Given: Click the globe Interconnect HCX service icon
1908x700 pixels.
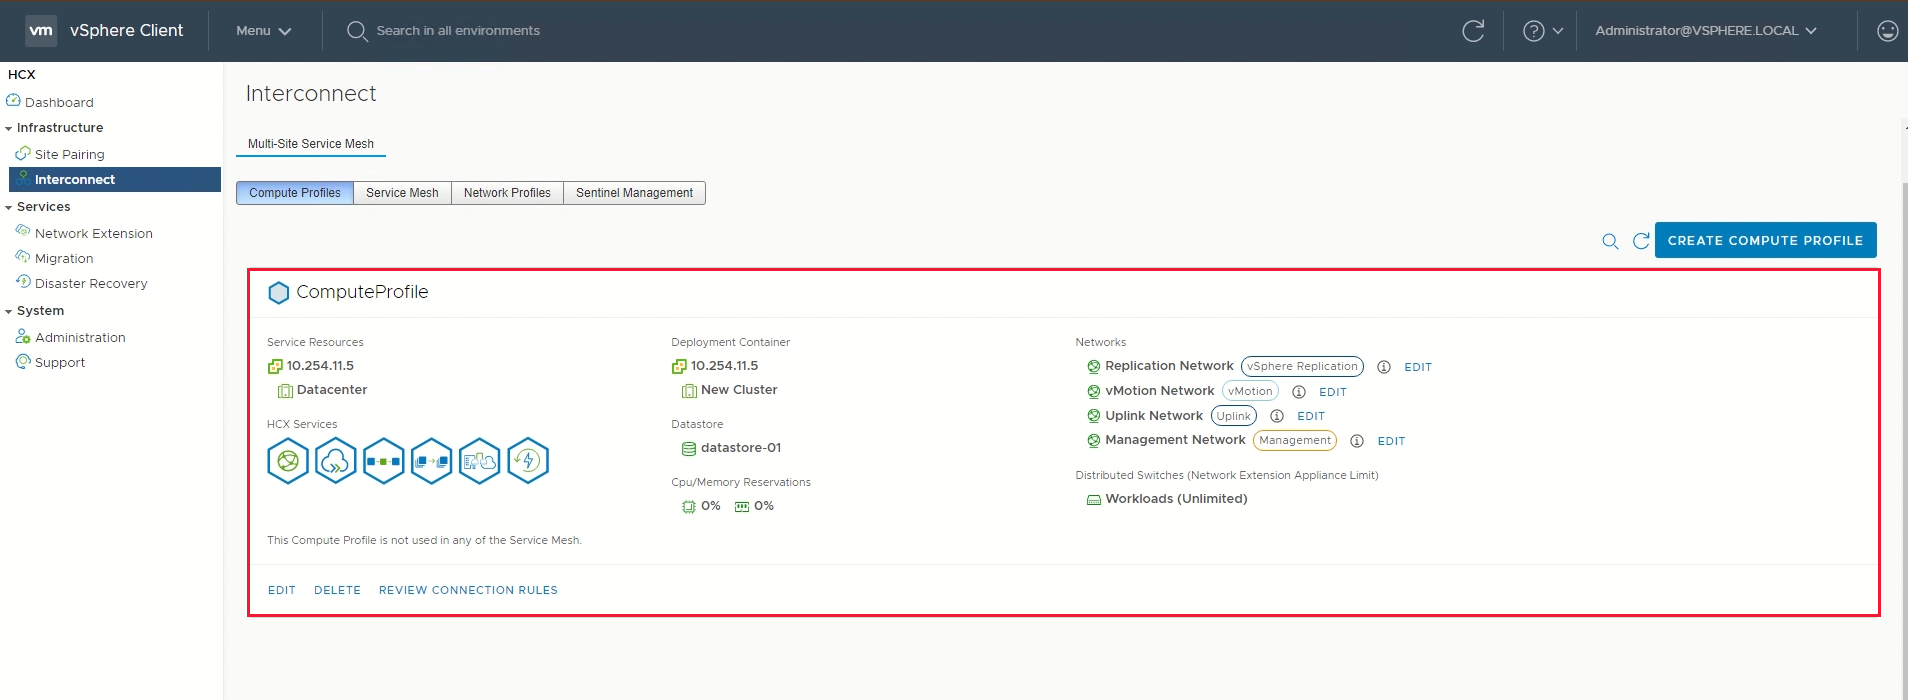Looking at the screenshot, I should (288, 461).
